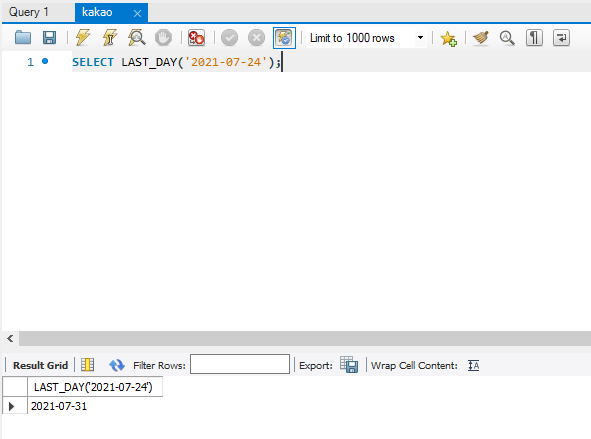Toggle invisible characters with the pilcrow icon
The width and height of the screenshot is (591, 439).
click(x=534, y=38)
